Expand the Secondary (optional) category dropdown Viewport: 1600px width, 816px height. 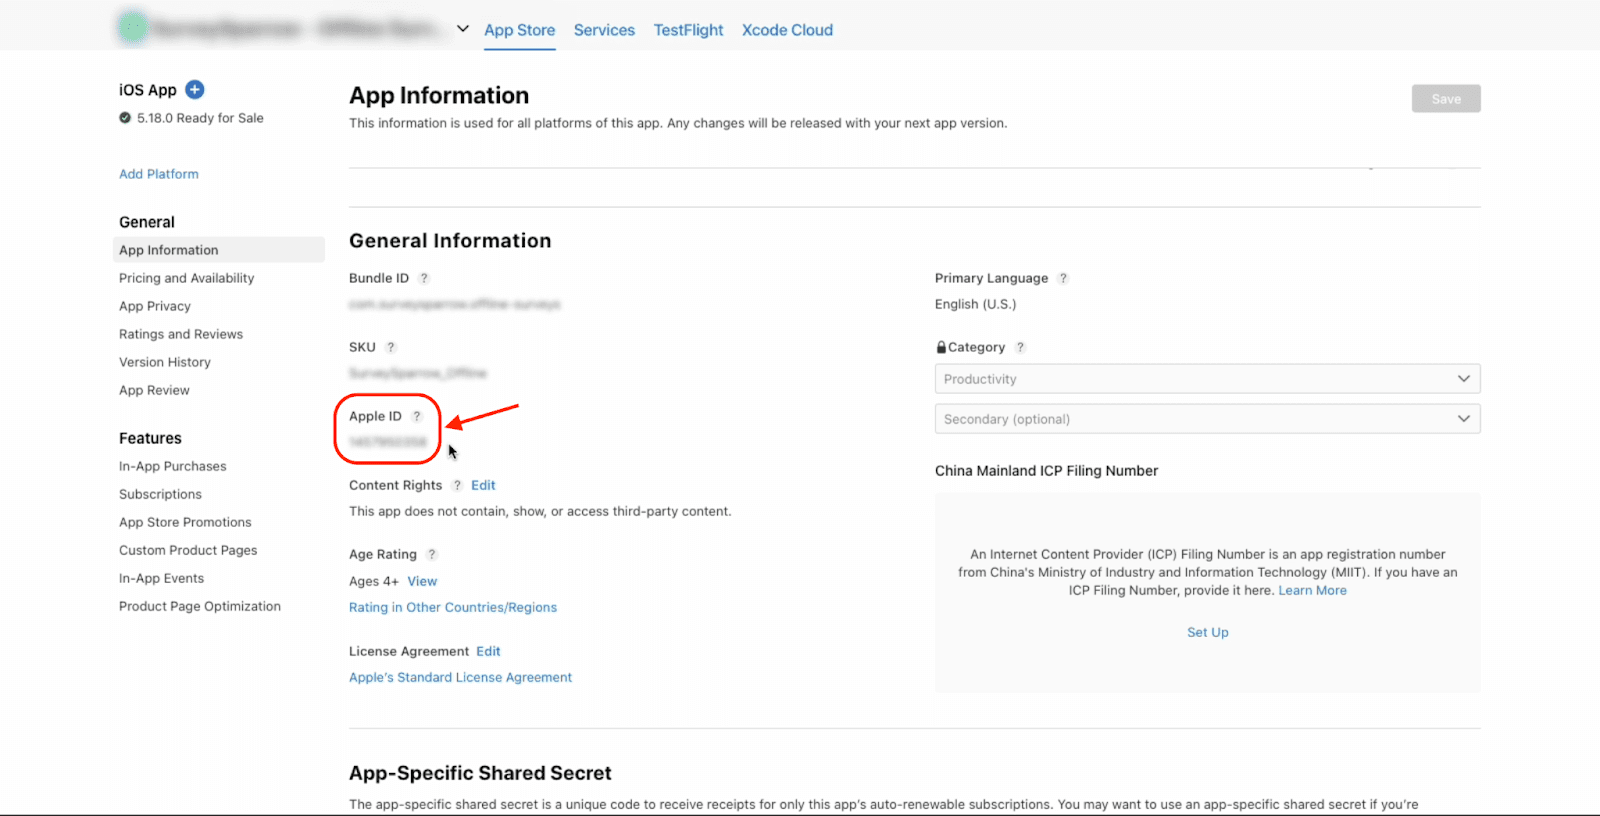coord(1207,419)
